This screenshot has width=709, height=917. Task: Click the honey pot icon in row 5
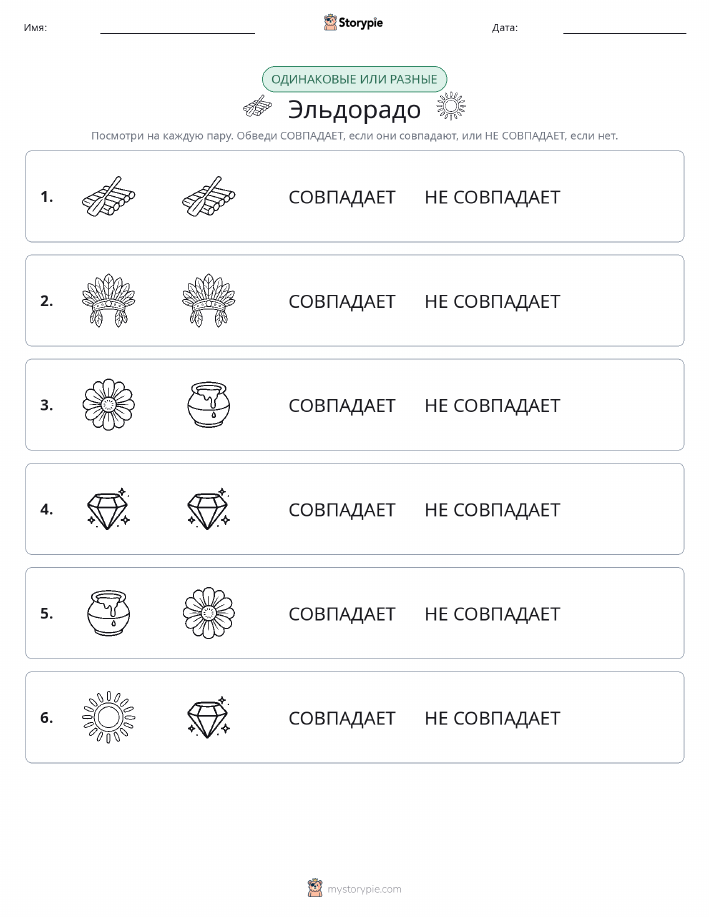[x=108, y=613]
